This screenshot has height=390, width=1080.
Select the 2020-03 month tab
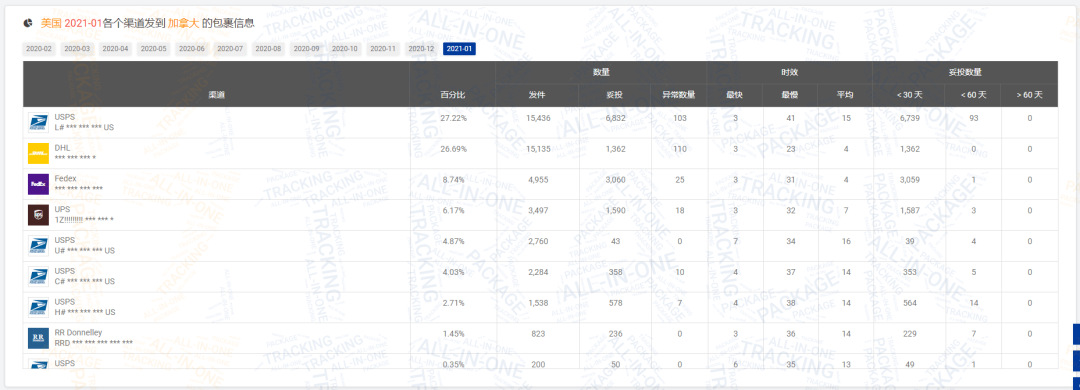(x=77, y=49)
